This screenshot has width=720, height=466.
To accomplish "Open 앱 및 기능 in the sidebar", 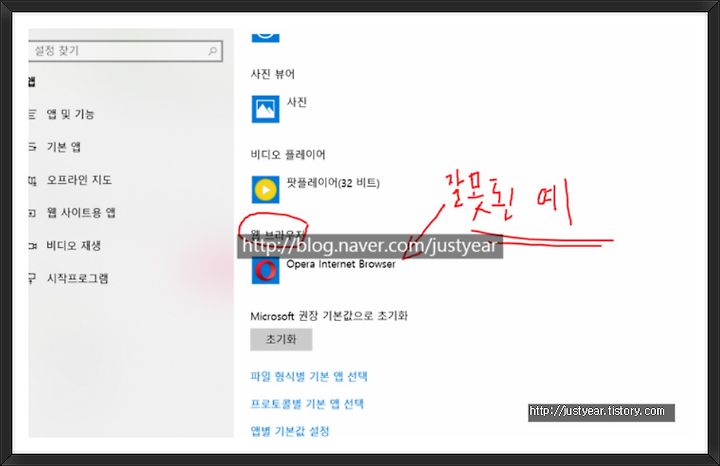I will pos(70,114).
